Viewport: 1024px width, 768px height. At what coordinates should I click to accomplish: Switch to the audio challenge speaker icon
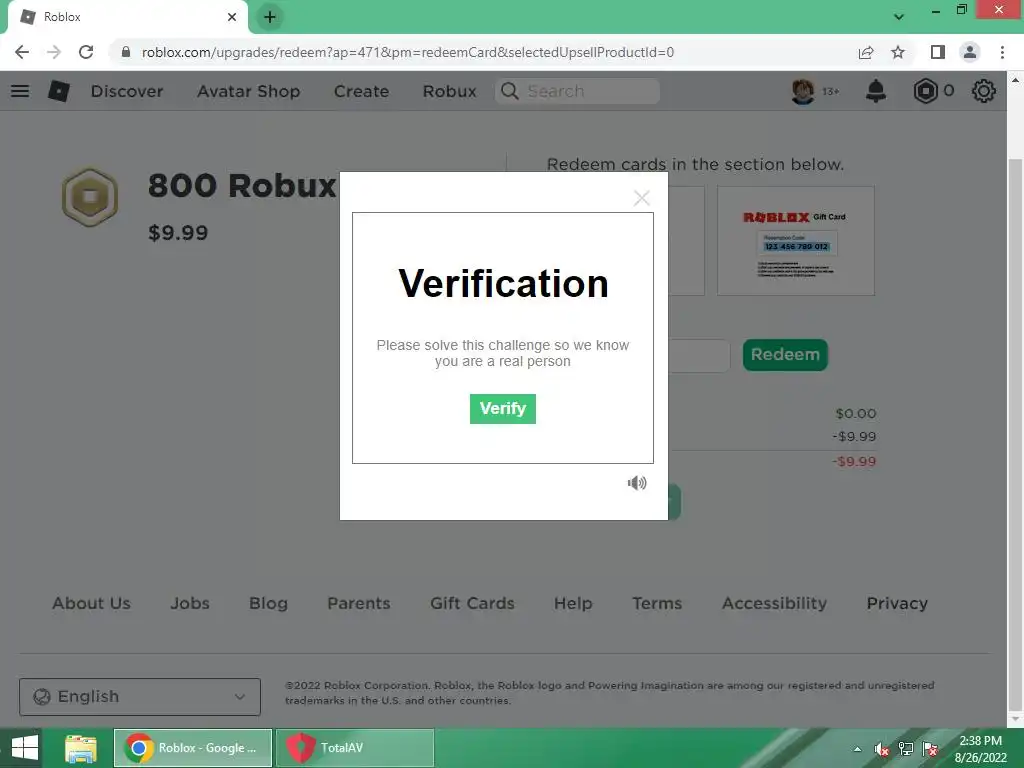pyautogui.click(x=637, y=483)
